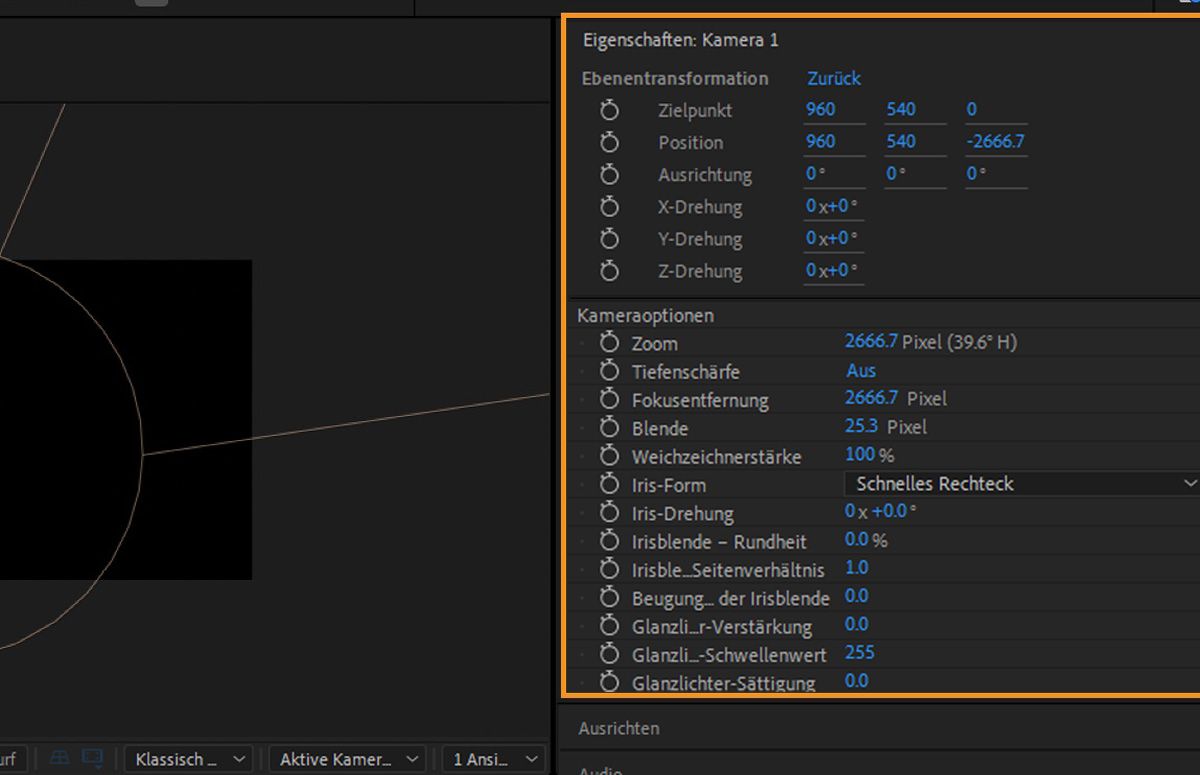Enable the Position stopwatch for Kamera 1
1200x775 pixels.
pyautogui.click(x=610, y=143)
